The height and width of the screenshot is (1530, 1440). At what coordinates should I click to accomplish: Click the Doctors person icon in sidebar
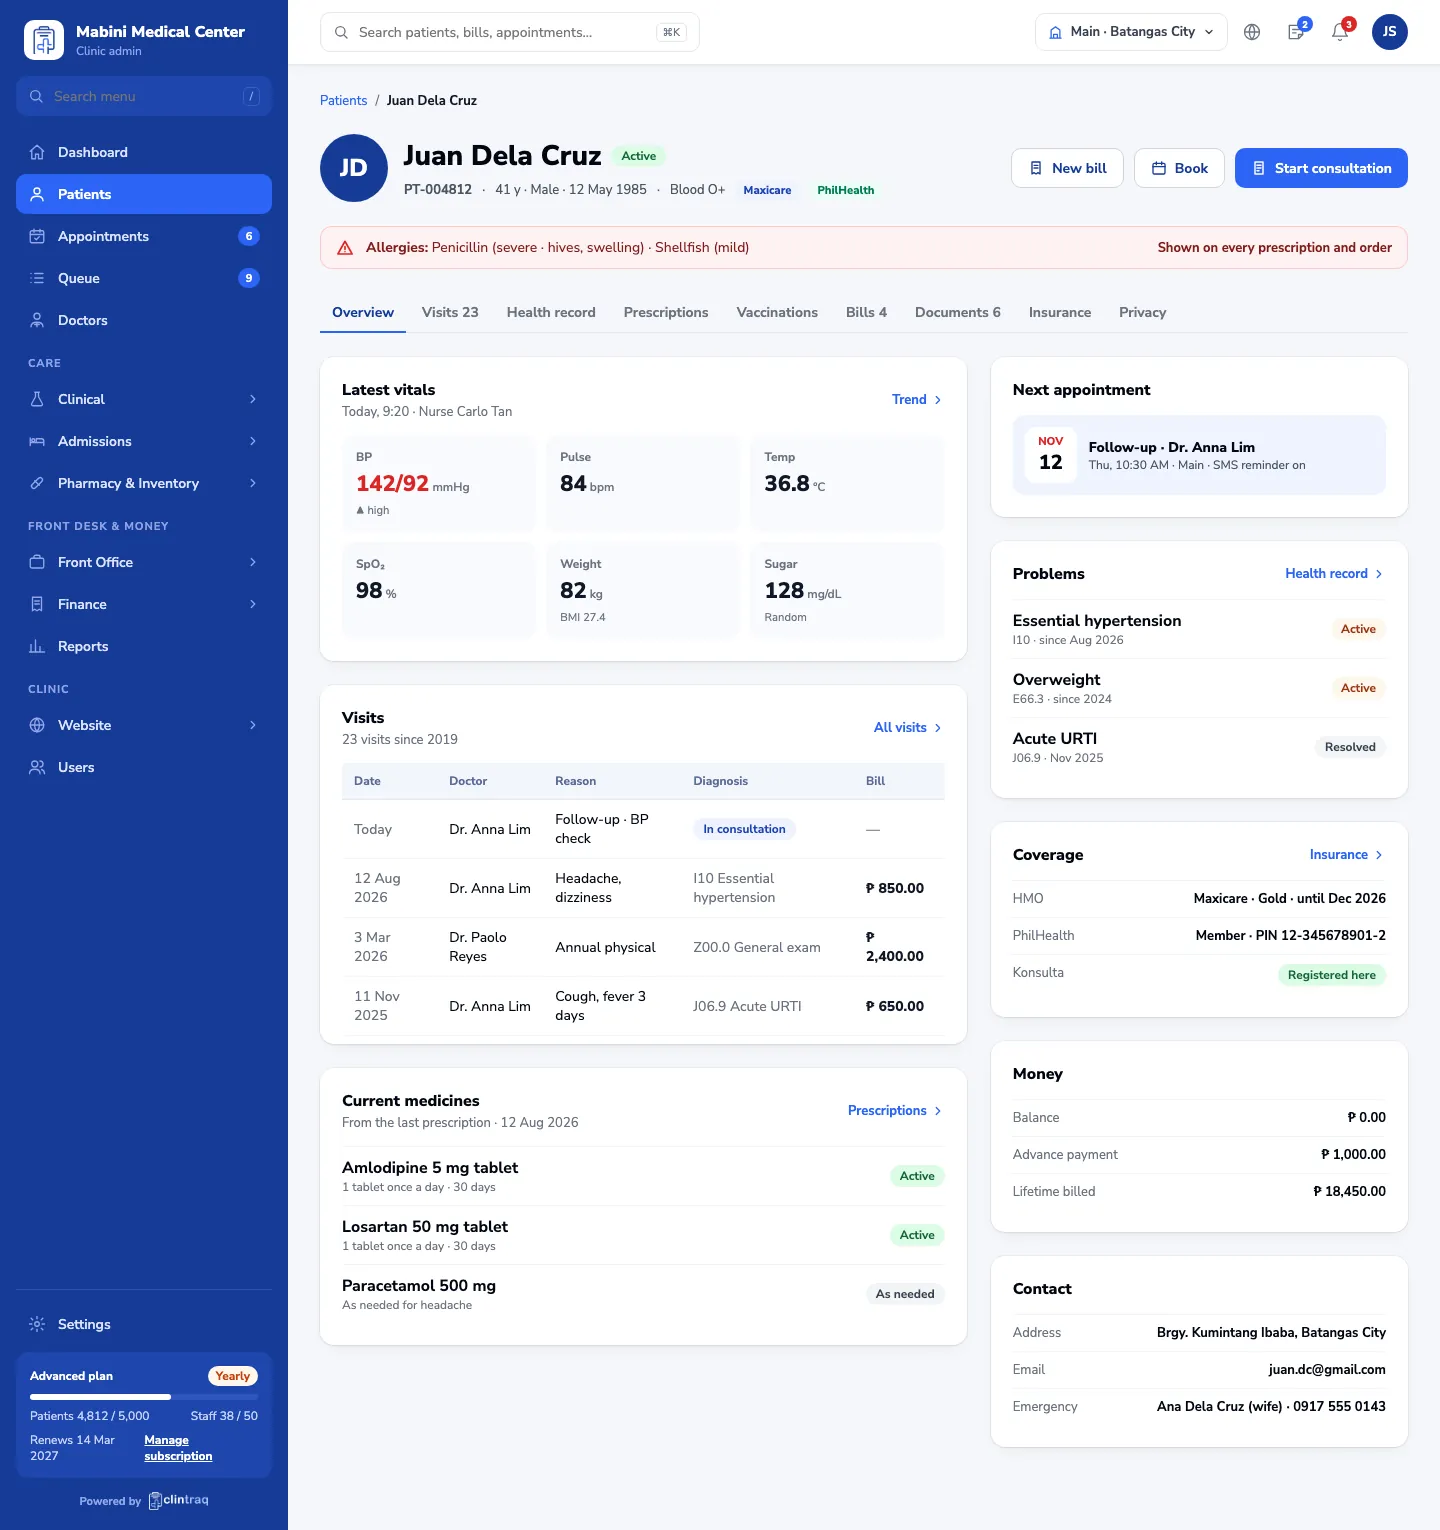[x=37, y=320]
